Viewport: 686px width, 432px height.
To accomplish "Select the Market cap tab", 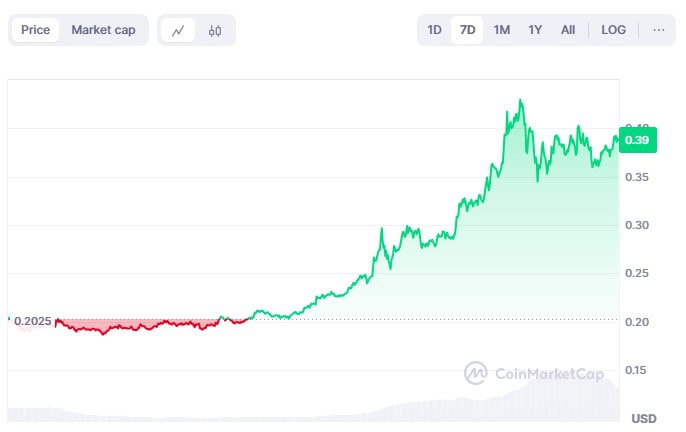I will [103, 30].
